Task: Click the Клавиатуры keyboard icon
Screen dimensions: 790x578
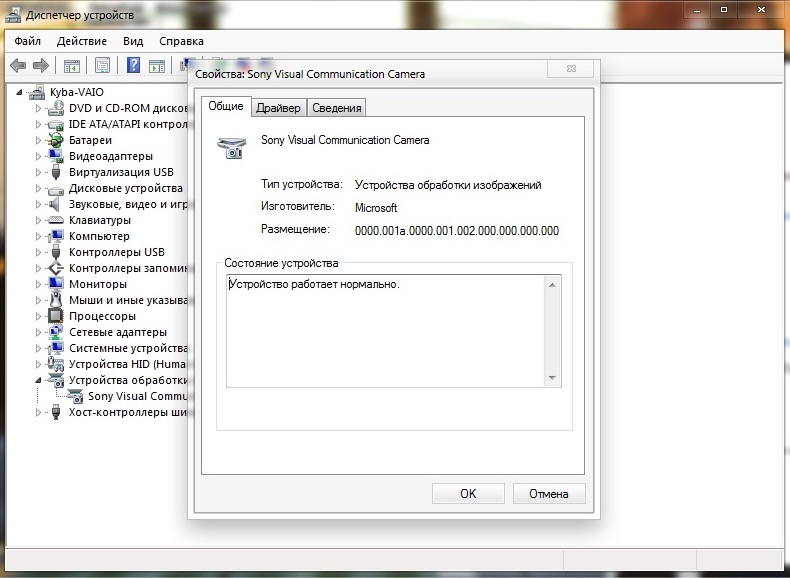Action: pos(56,220)
